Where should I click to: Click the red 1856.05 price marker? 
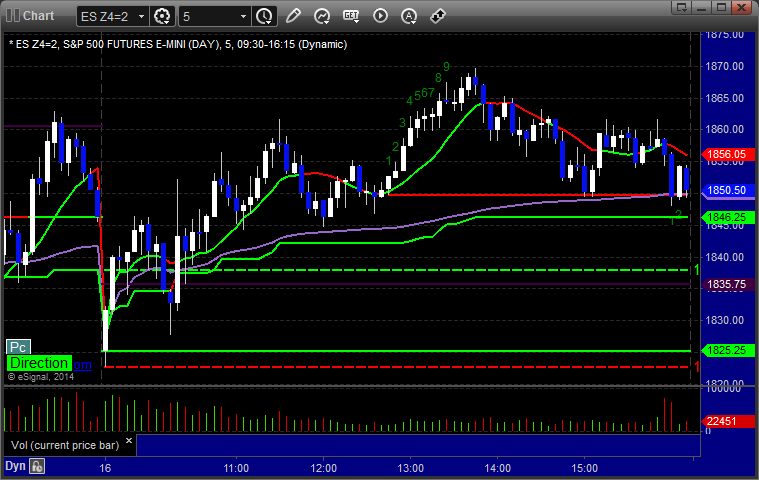click(x=728, y=154)
